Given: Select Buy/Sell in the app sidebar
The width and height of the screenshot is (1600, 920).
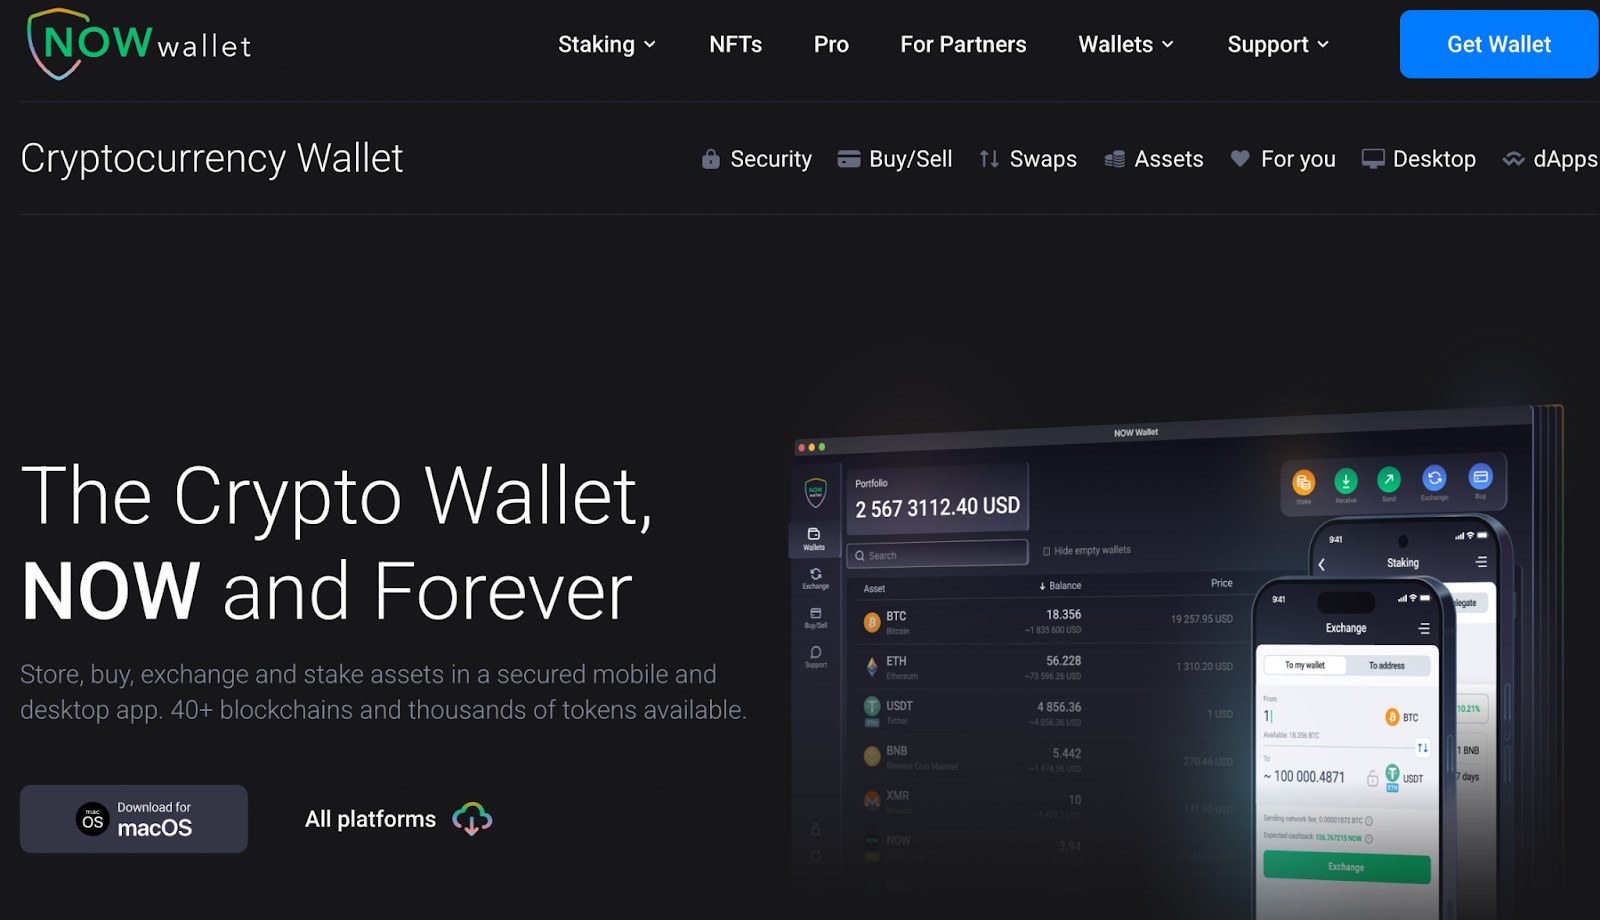Looking at the screenshot, I should (815, 617).
